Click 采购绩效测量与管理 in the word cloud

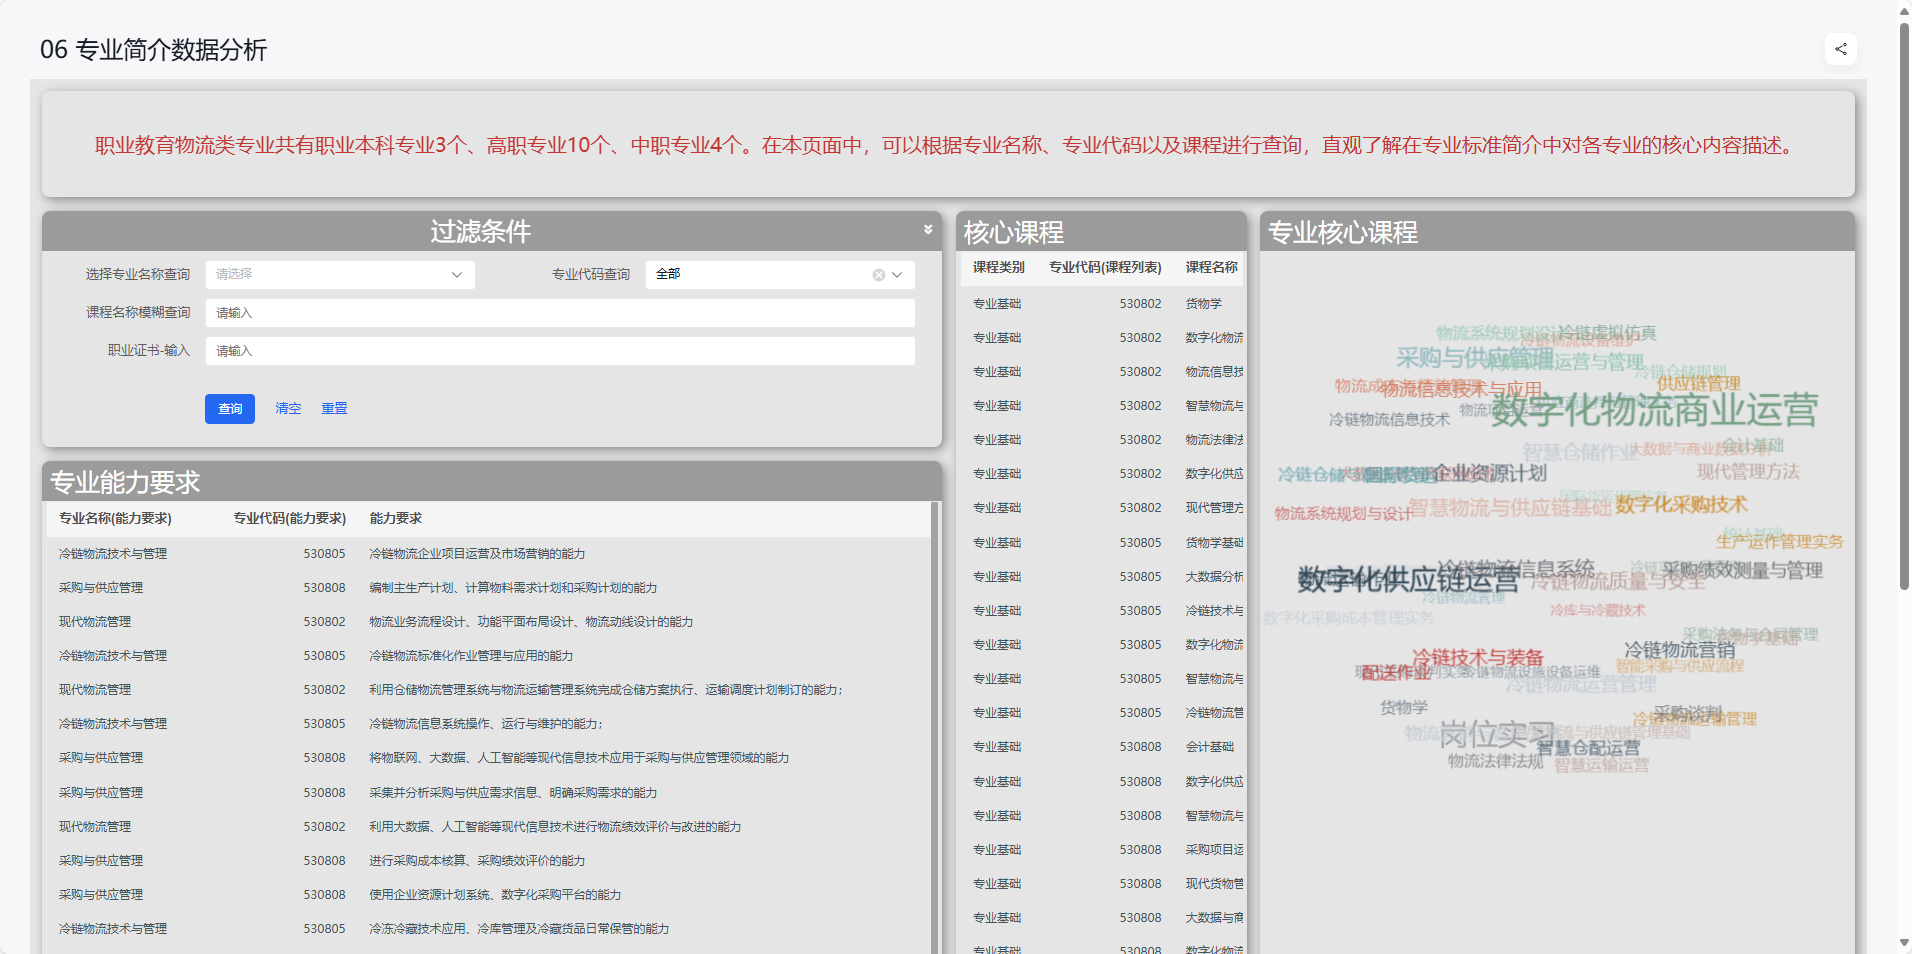[x=1743, y=571]
